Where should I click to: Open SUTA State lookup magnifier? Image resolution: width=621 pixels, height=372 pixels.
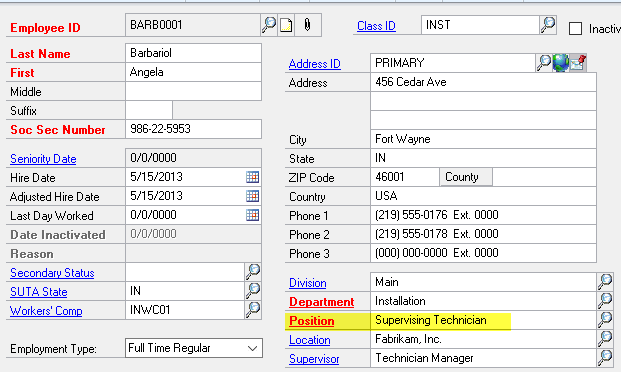click(x=253, y=290)
